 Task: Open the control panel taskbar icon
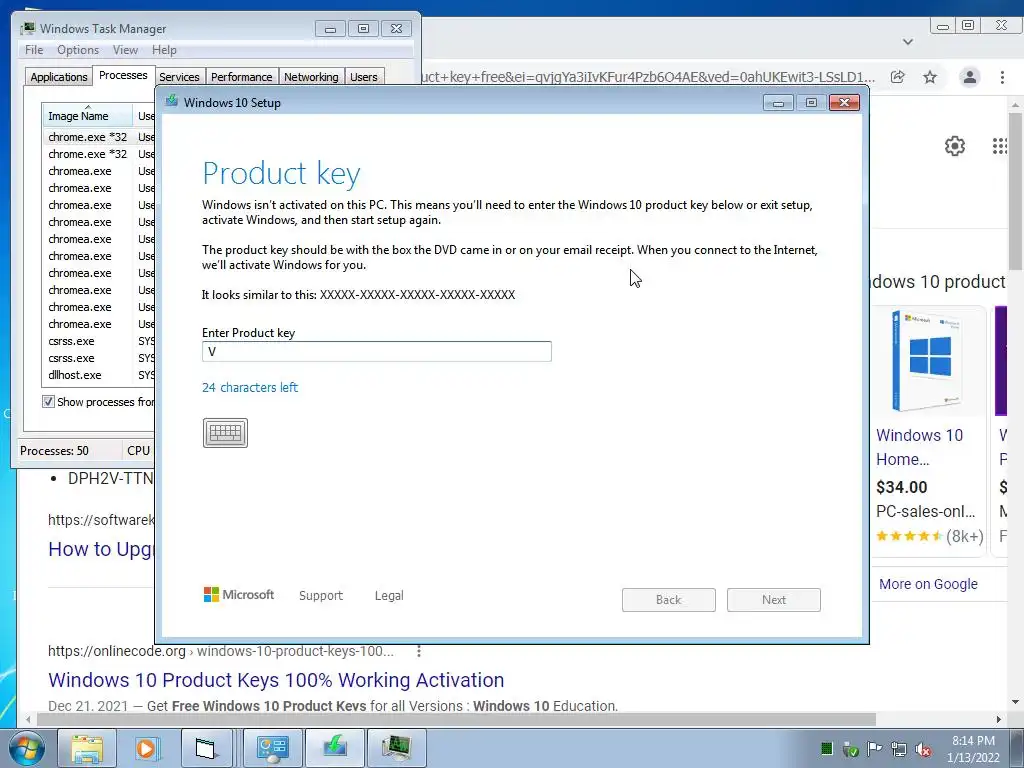[x=272, y=748]
